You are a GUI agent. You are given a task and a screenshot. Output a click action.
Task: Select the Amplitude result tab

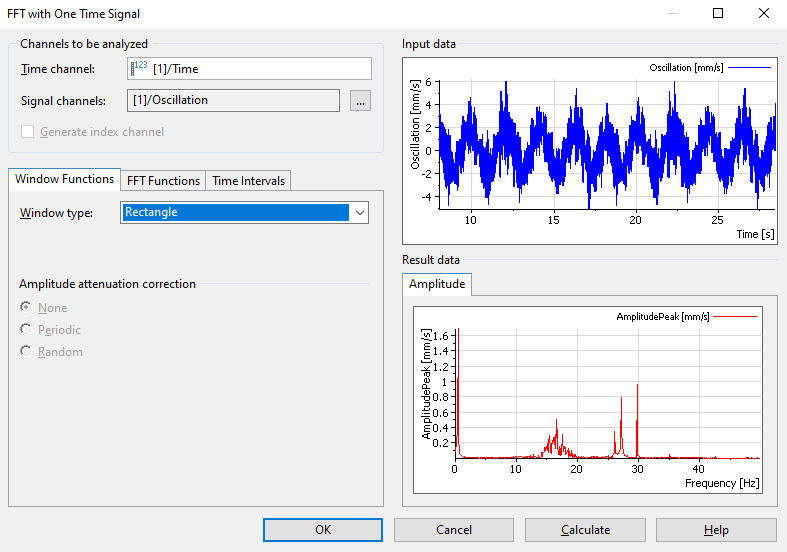[437, 284]
